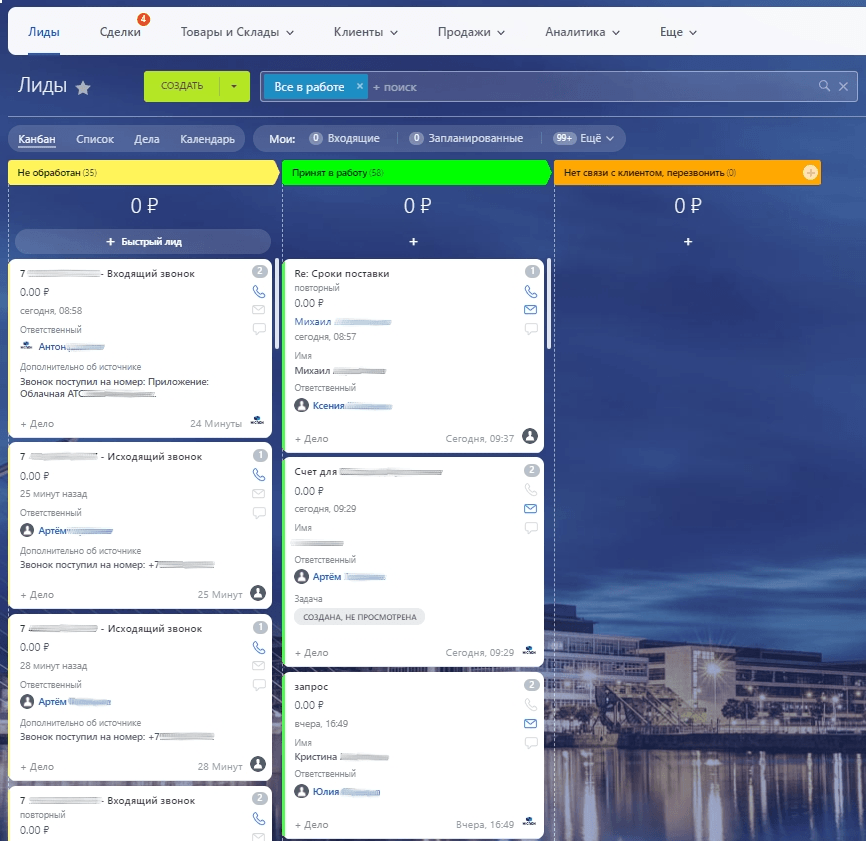Click email icon on запрос card
This screenshot has width=866, height=841.
(530, 723)
